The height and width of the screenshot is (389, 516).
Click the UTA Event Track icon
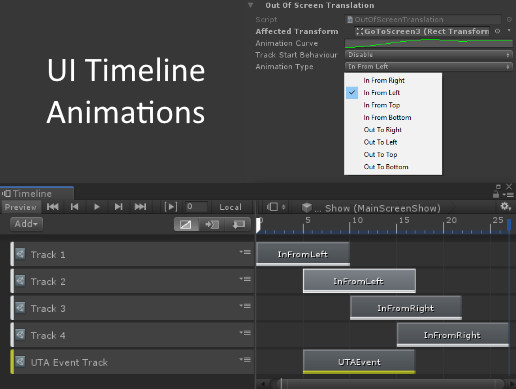tap(20, 362)
